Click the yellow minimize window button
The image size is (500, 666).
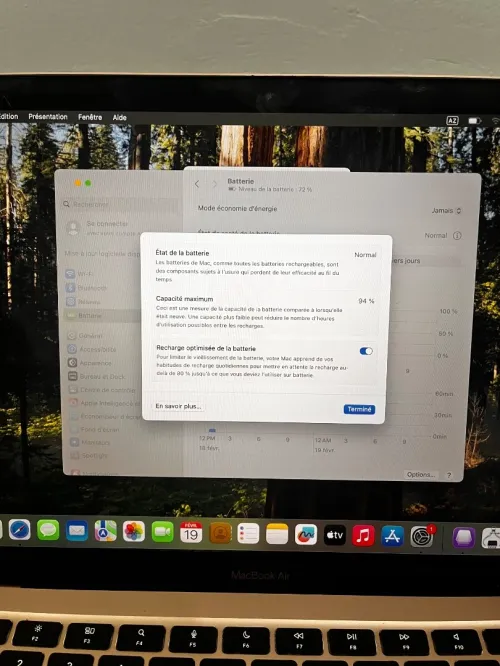coord(78,183)
